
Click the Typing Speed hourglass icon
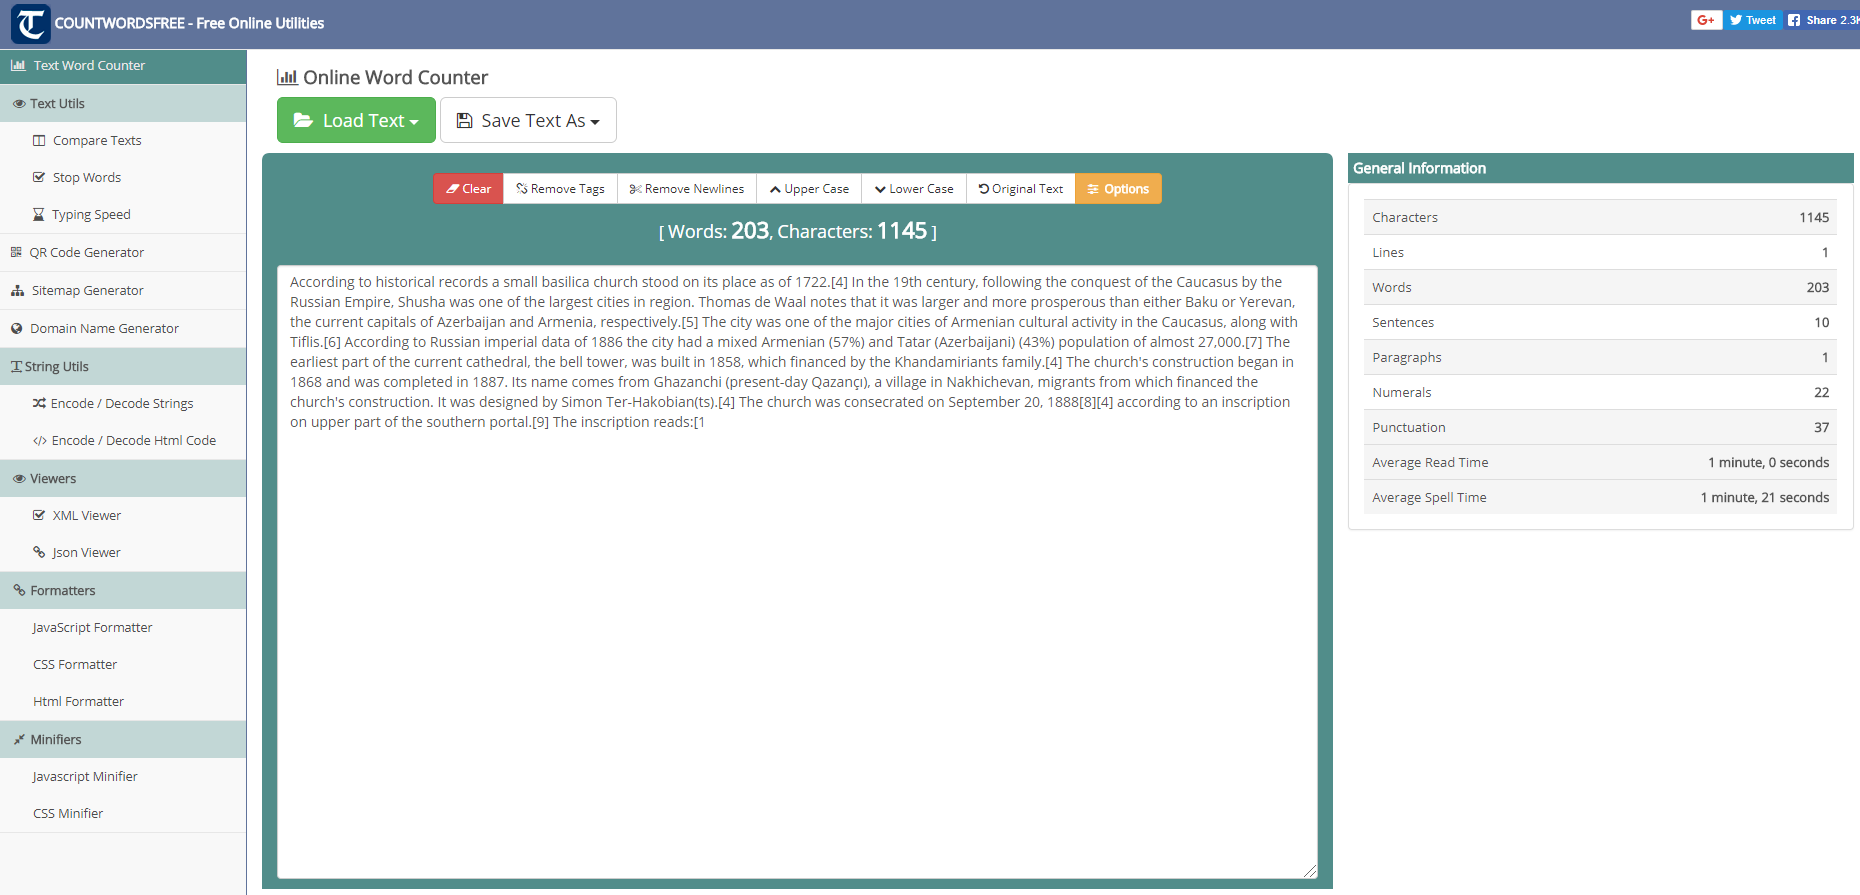tap(39, 215)
